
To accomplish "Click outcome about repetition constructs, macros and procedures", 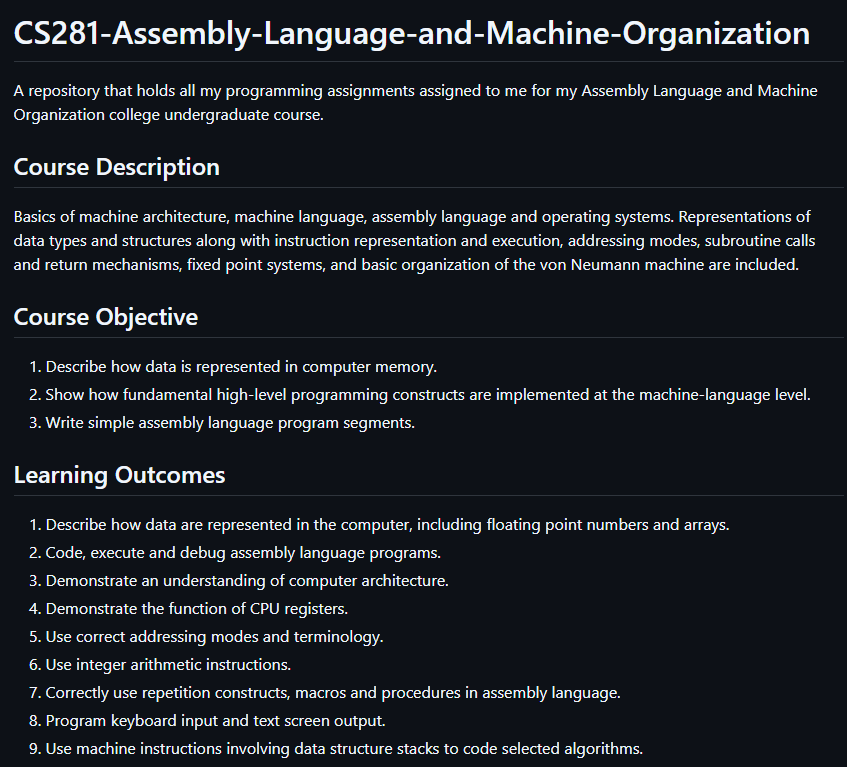I will click(x=333, y=693).
